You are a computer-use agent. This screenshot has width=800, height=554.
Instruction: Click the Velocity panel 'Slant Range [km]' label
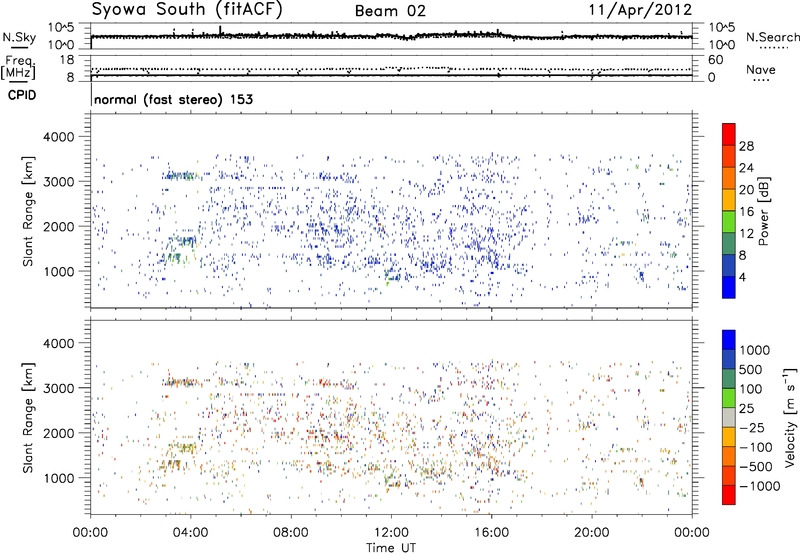tap(28, 417)
